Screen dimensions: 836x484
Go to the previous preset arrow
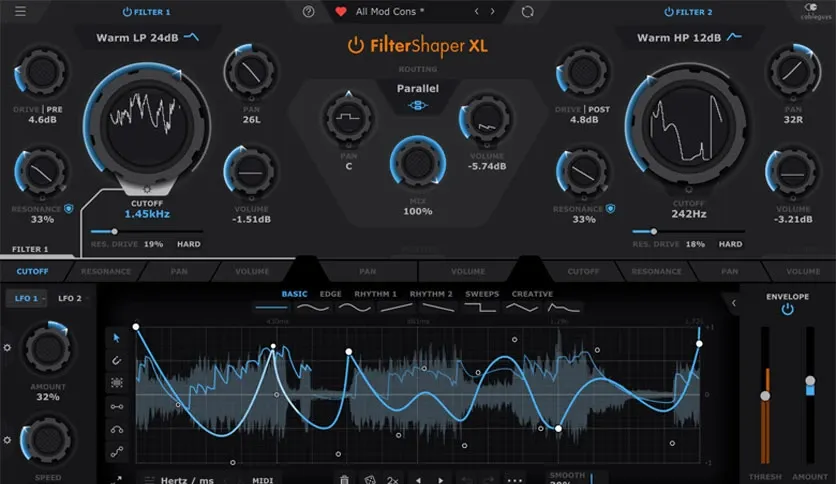click(x=477, y=11)
